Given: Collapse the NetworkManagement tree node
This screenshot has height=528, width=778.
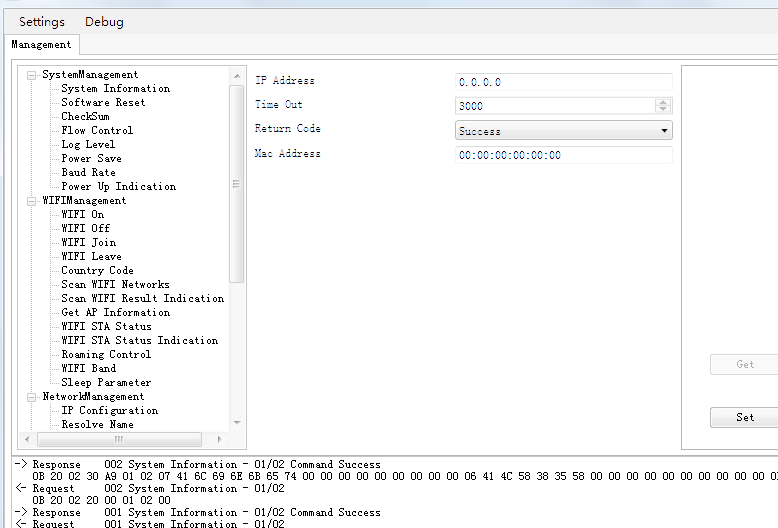Looking at the screenshot, I should pyautogui.click(x=31, y=397).
